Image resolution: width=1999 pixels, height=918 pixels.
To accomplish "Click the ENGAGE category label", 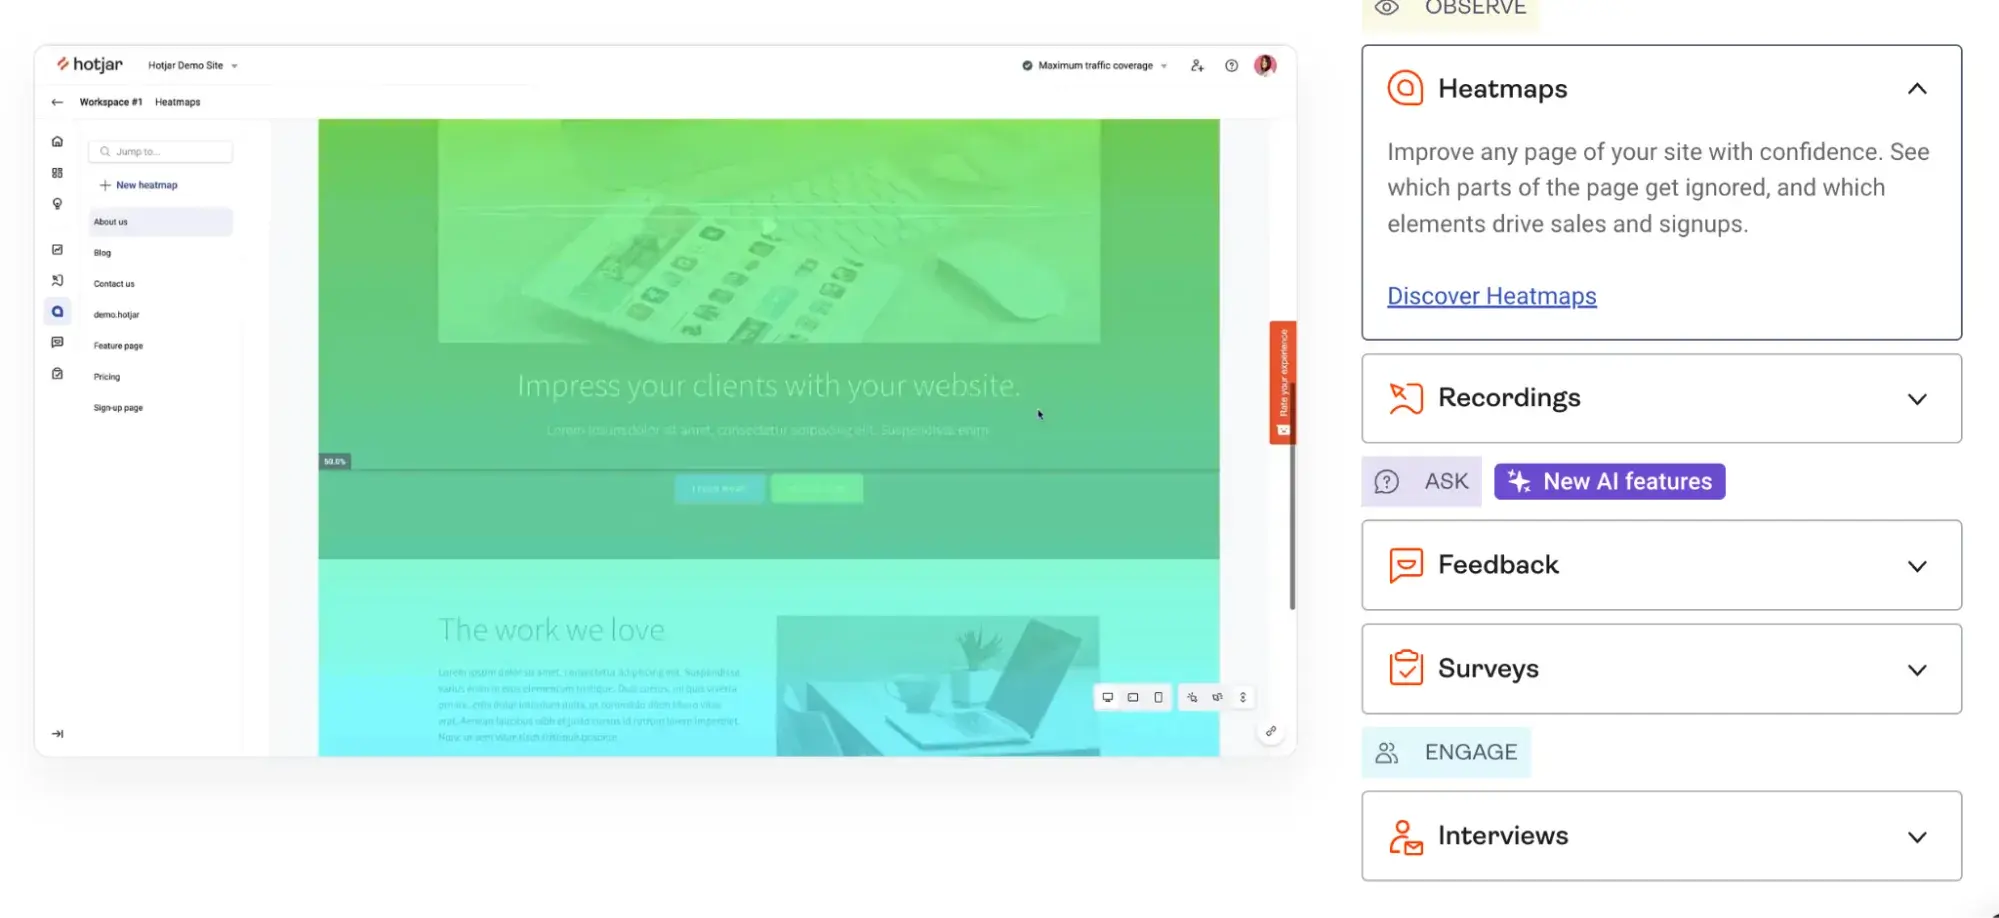I will 1446,753.
